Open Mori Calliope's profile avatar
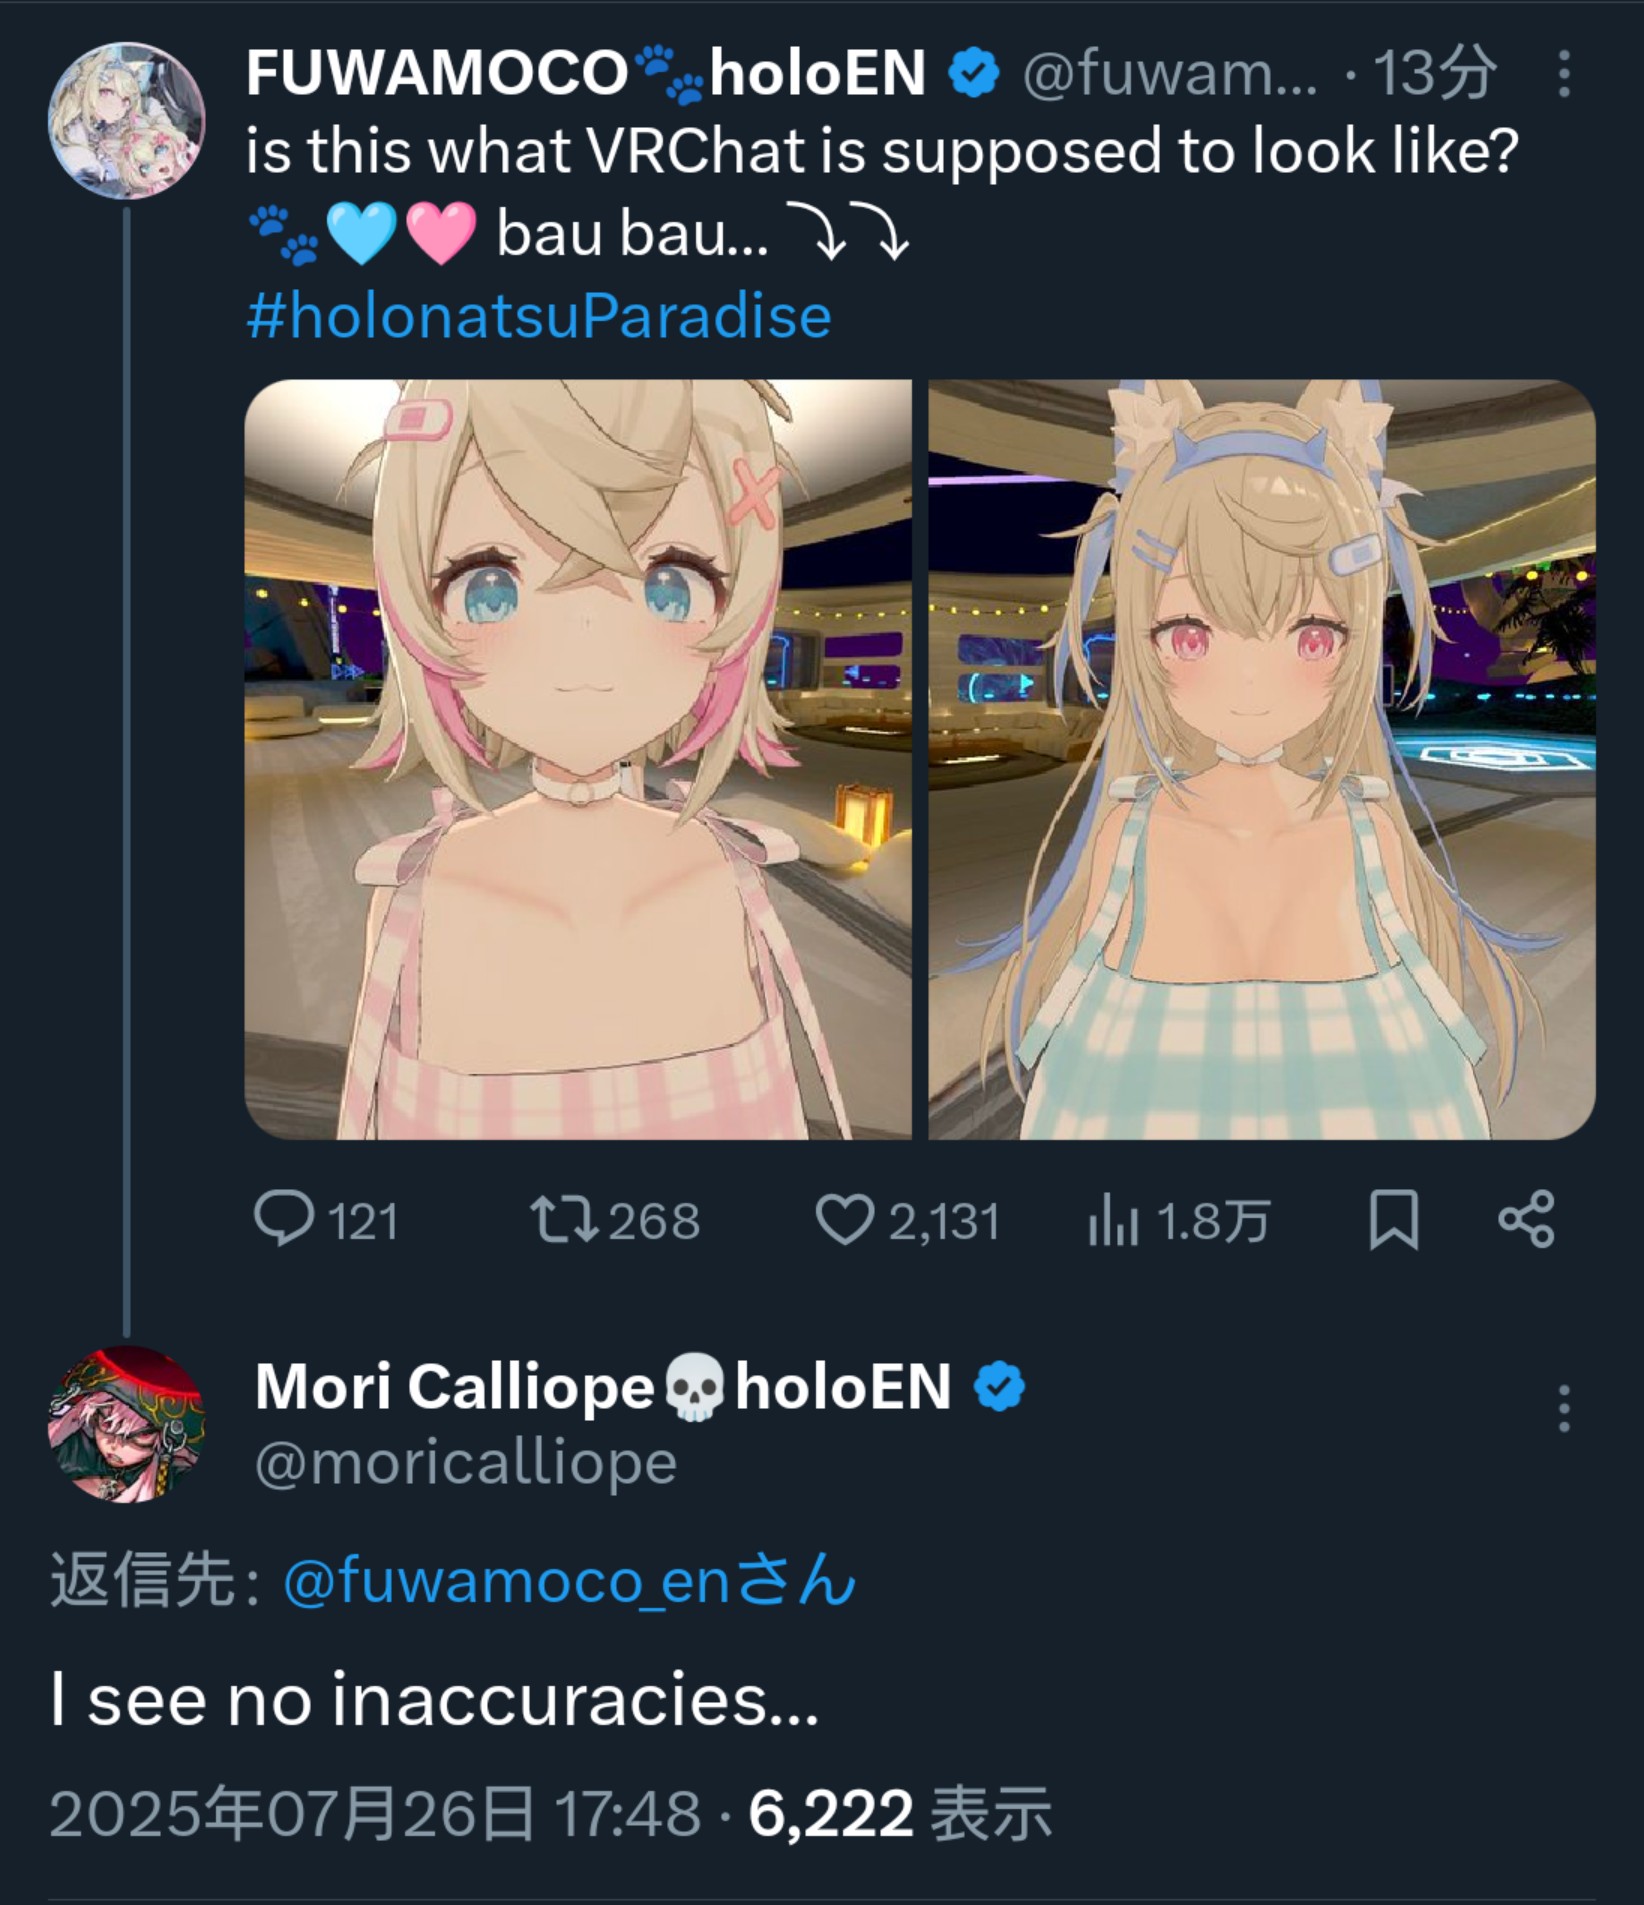The width and height of the screenshot is (1644, 1905). pos(126,1423)
